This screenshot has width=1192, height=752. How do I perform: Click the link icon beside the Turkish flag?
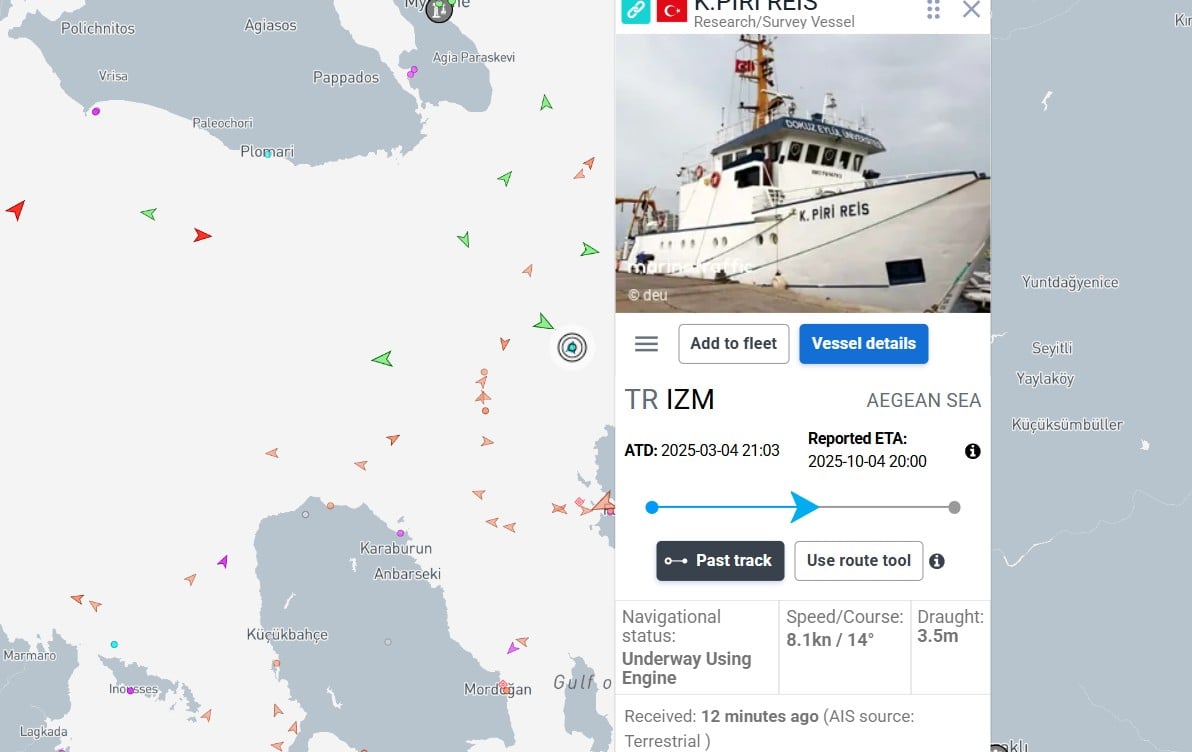click(x=636, y=10)
